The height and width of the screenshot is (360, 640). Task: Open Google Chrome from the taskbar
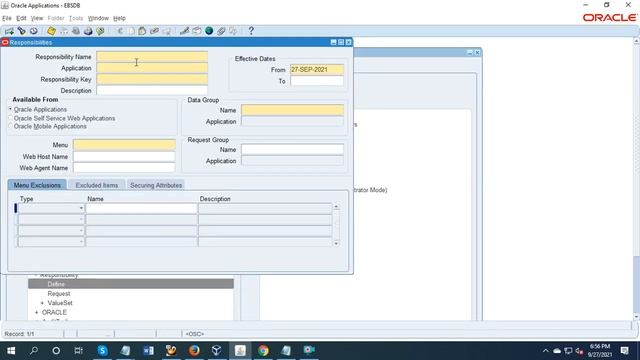[263, 350]
